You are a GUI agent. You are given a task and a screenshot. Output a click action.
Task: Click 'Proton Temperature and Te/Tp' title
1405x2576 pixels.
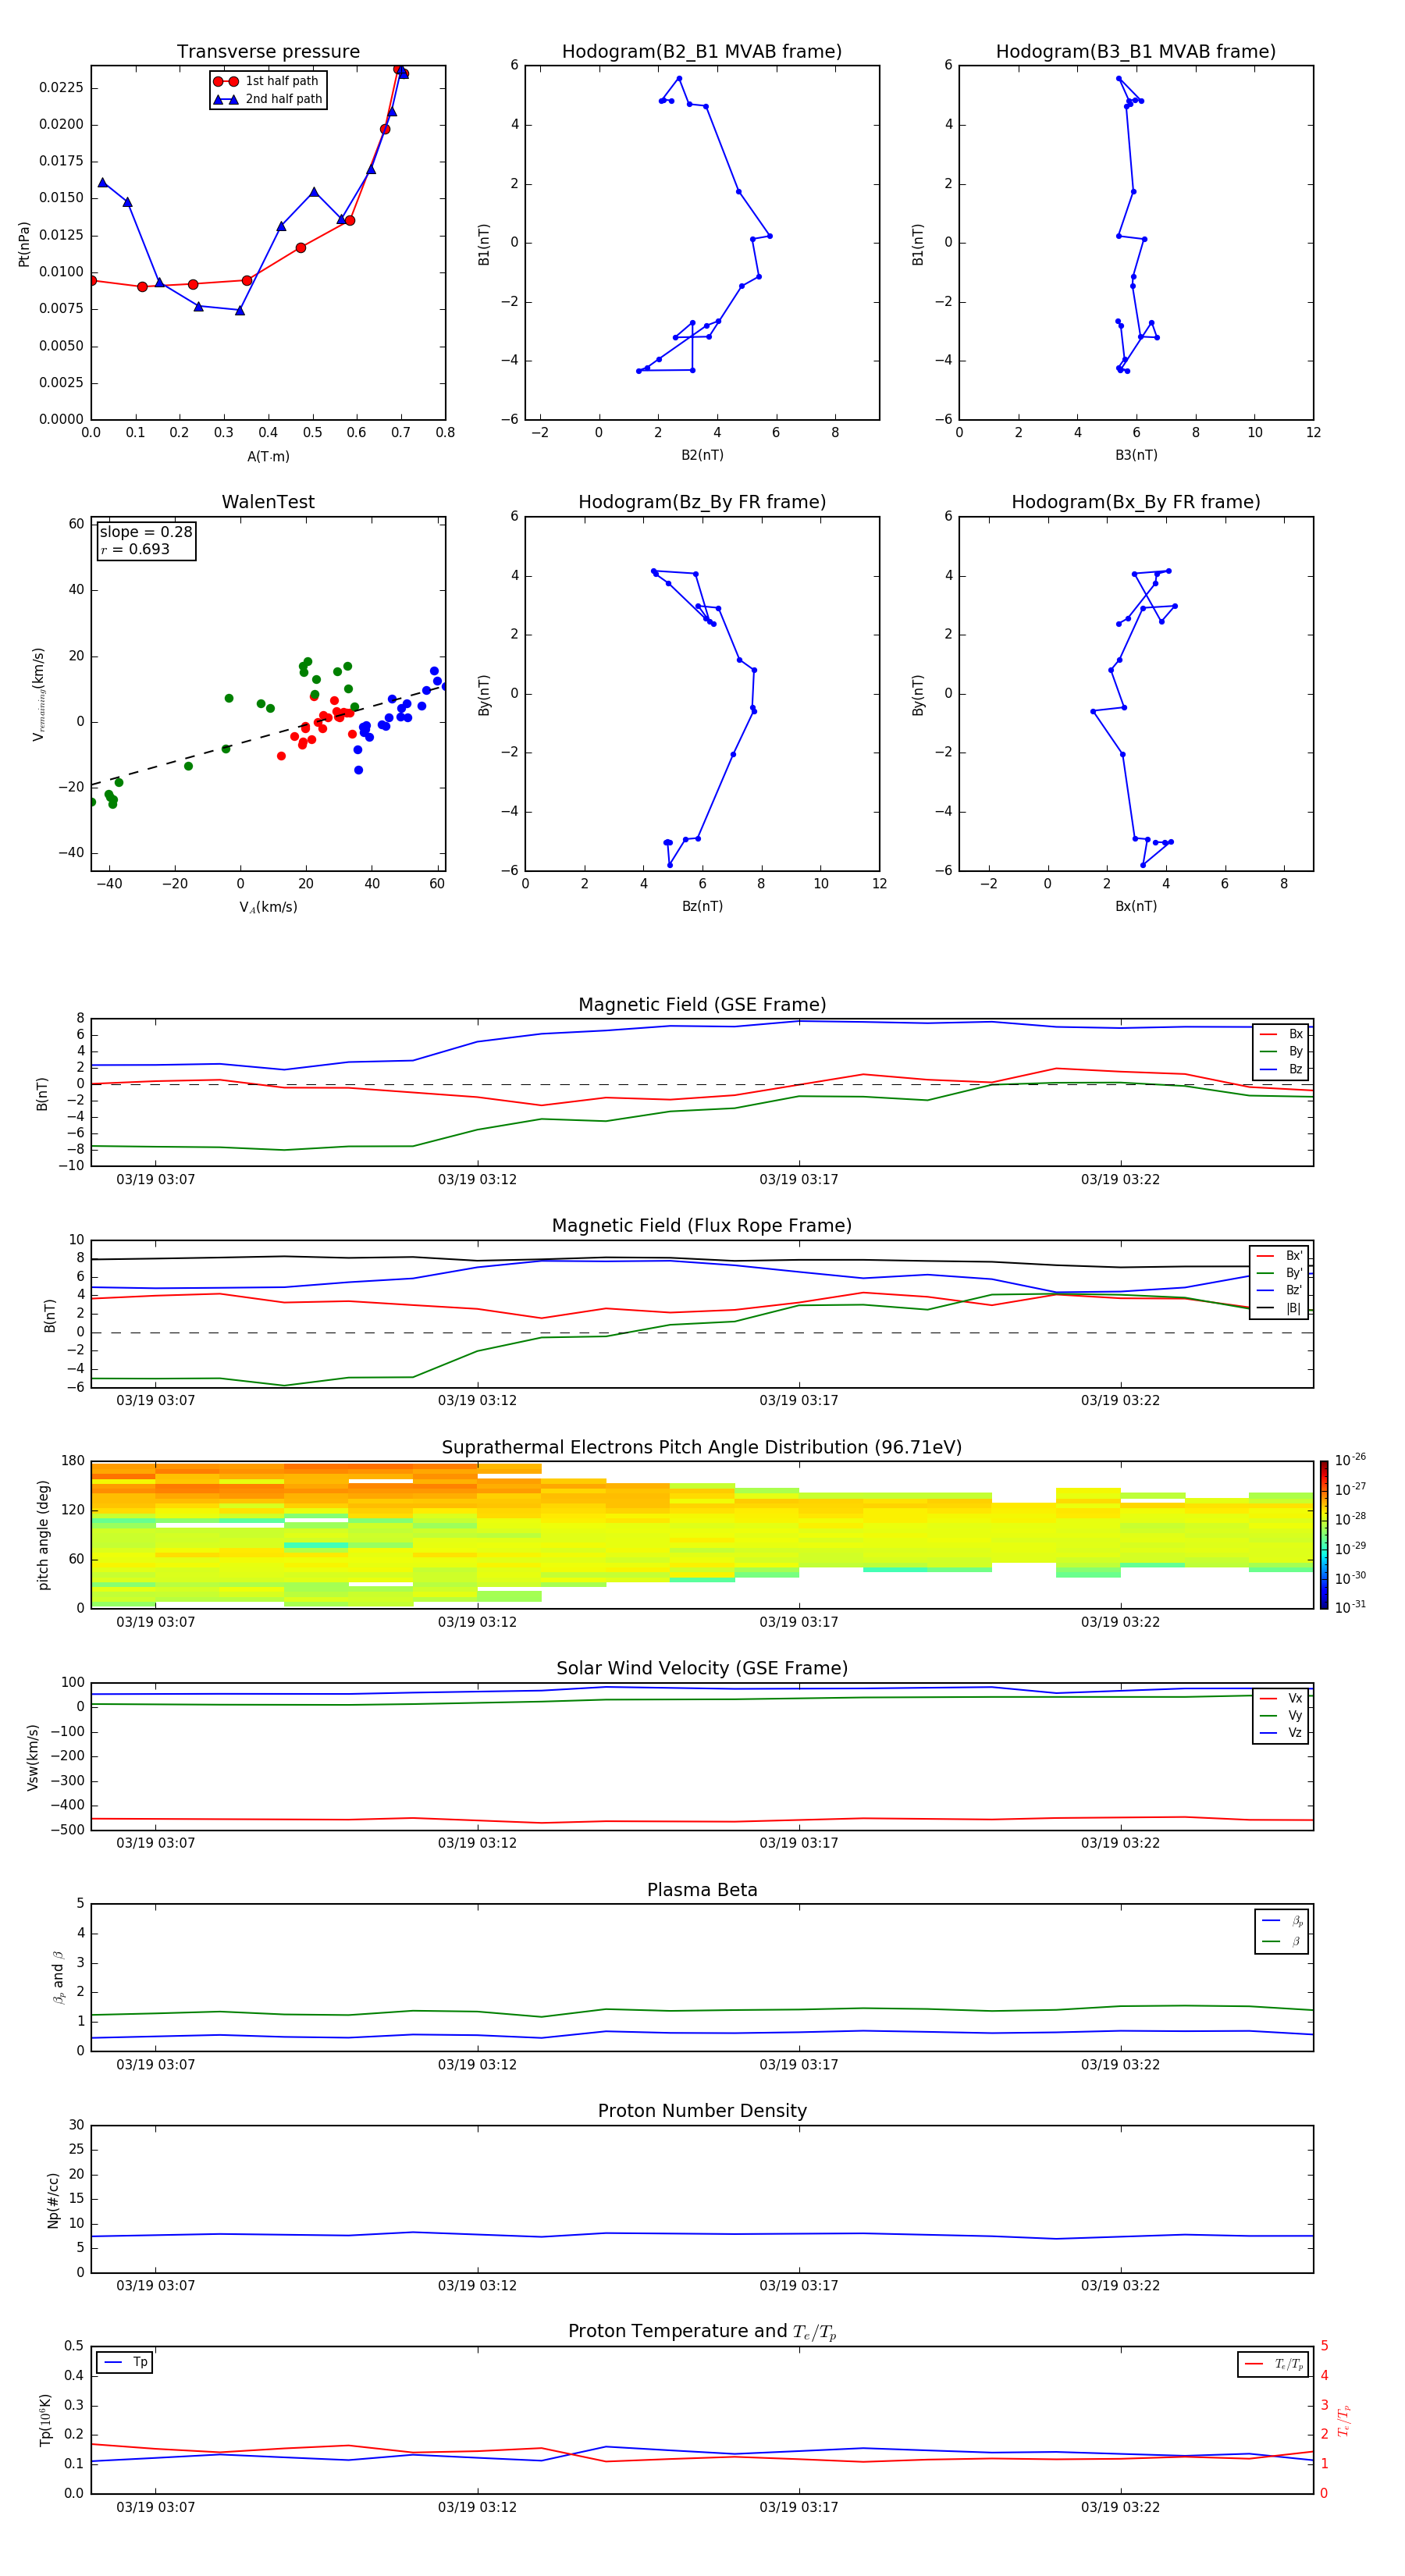tap(702, 2332)
